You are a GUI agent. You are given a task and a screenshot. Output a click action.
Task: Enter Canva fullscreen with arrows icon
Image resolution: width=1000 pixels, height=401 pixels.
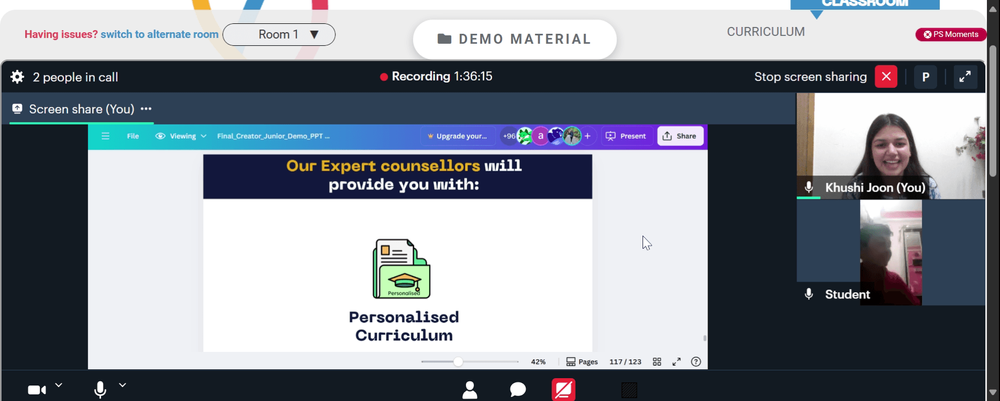point(676,361)
